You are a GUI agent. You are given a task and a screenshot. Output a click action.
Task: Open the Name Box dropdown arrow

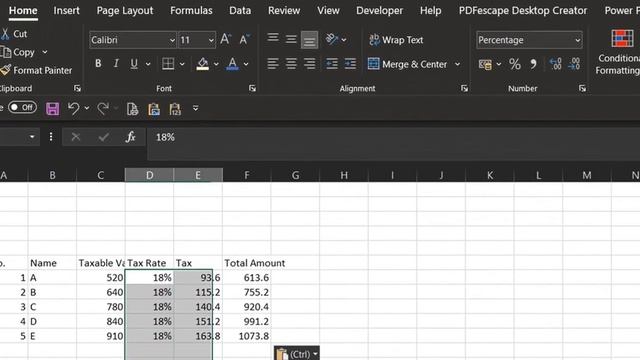click(32, 137)
